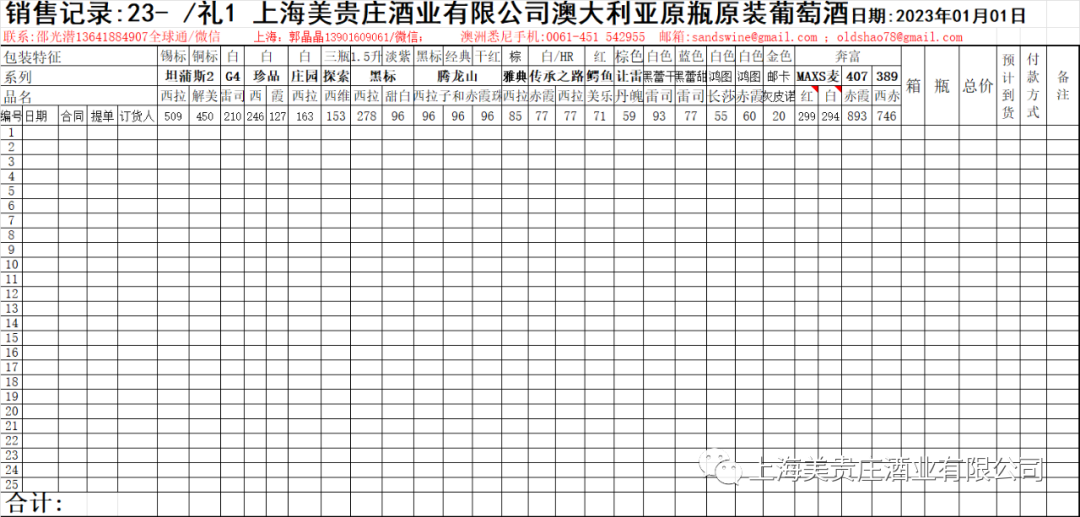The width and height of the screenshot is (1080, 517).
Task: Select the price cell 210
Action: [x=233, y=116]
